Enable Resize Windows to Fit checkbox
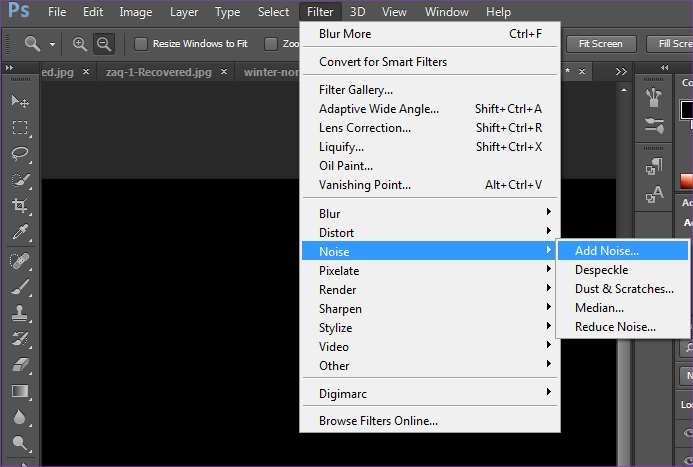 tap(141, 44)
